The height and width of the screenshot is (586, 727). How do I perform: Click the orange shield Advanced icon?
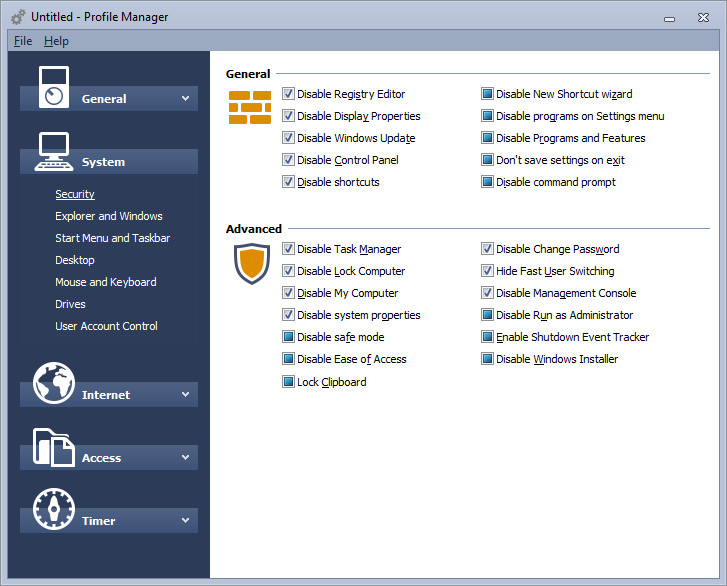(x=252, y=263)
